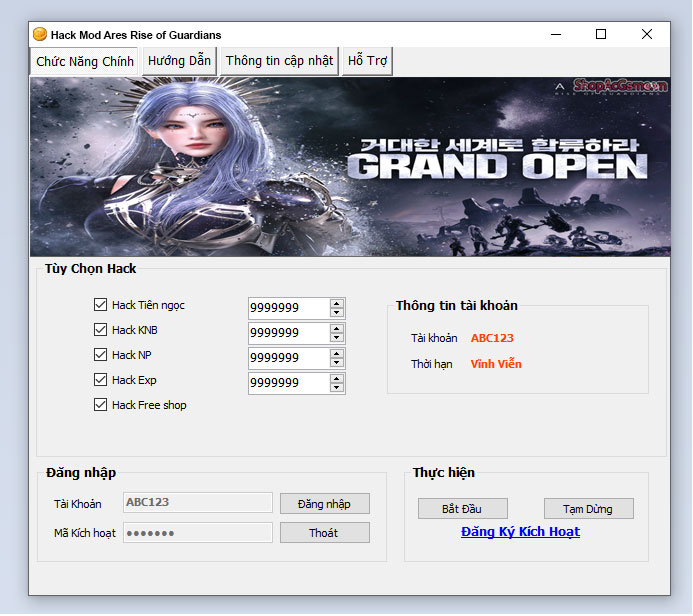
Task: Switch to the Chức Năng Chính tab
Action: pyautogui.click(x=84, y=61)
